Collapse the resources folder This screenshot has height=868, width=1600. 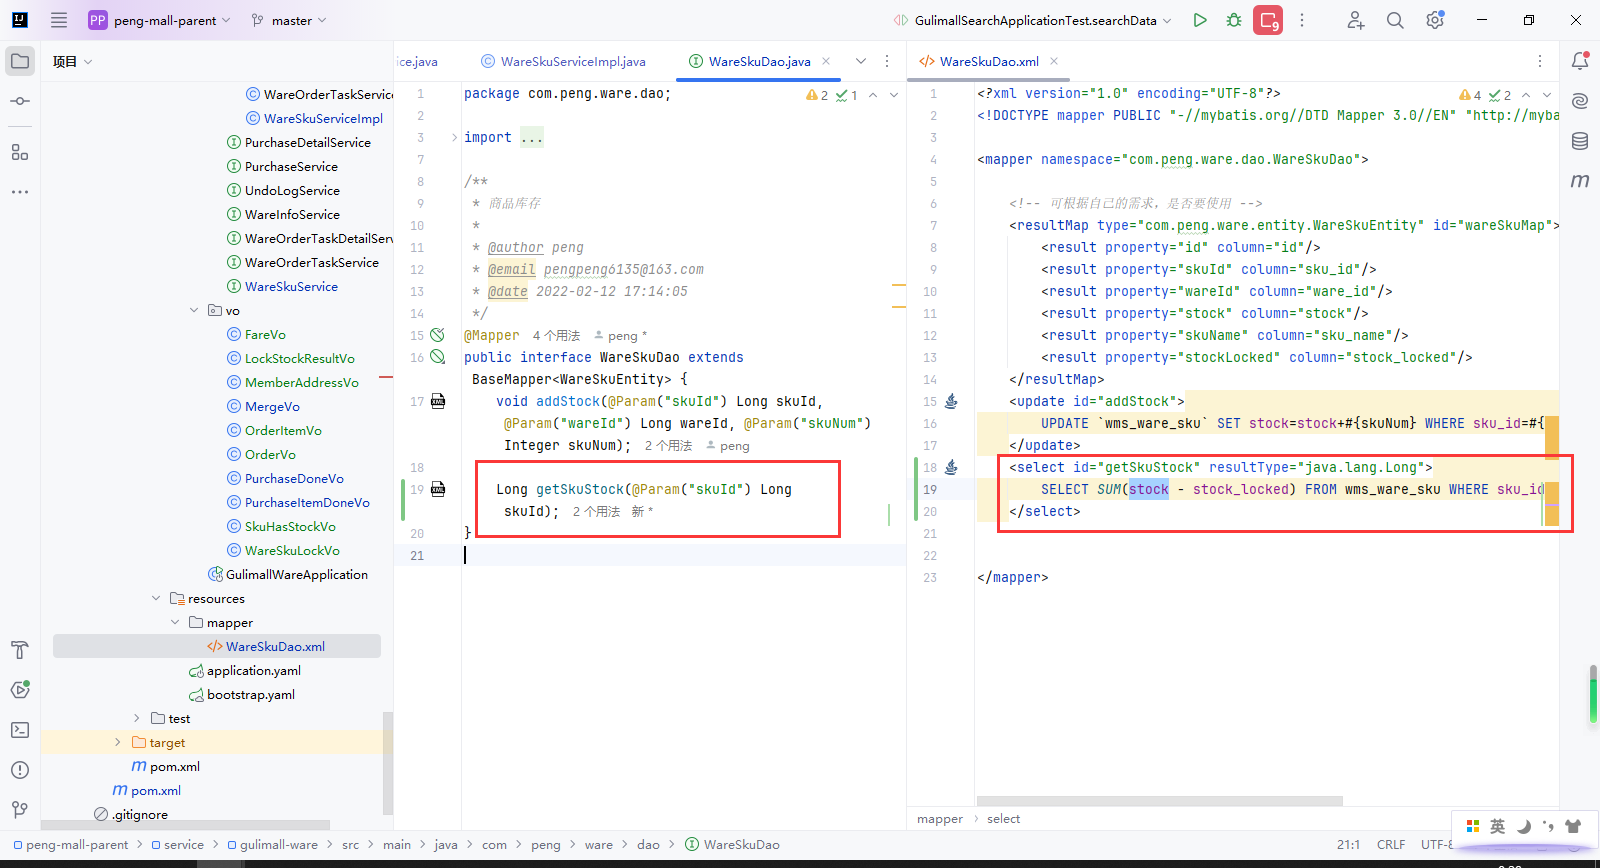click(156, 598)
